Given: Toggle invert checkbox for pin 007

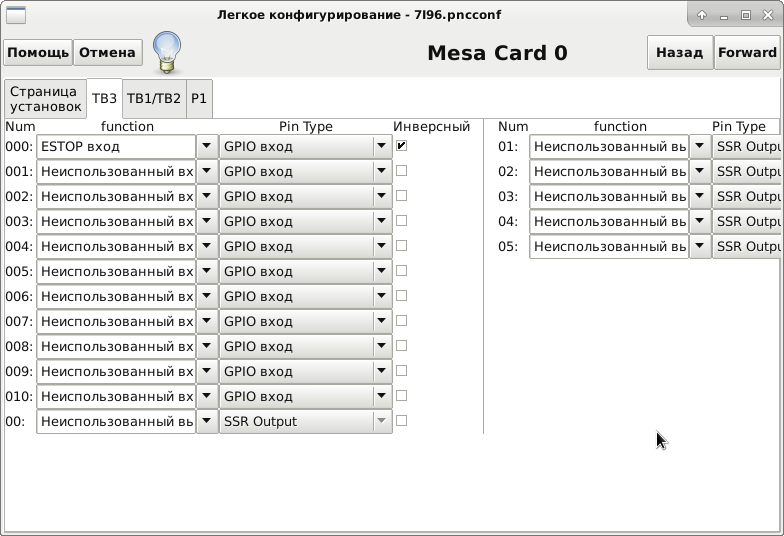Looking at the screenshot, I should click(401, 320).
